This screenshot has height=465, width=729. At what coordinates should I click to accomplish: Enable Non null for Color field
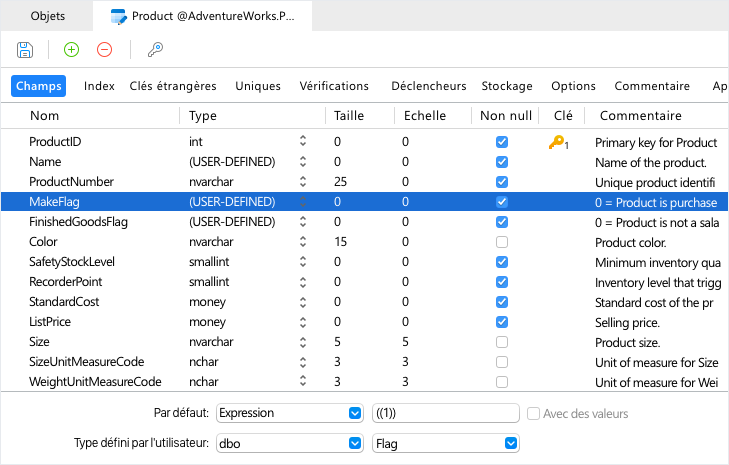[502, 242]
